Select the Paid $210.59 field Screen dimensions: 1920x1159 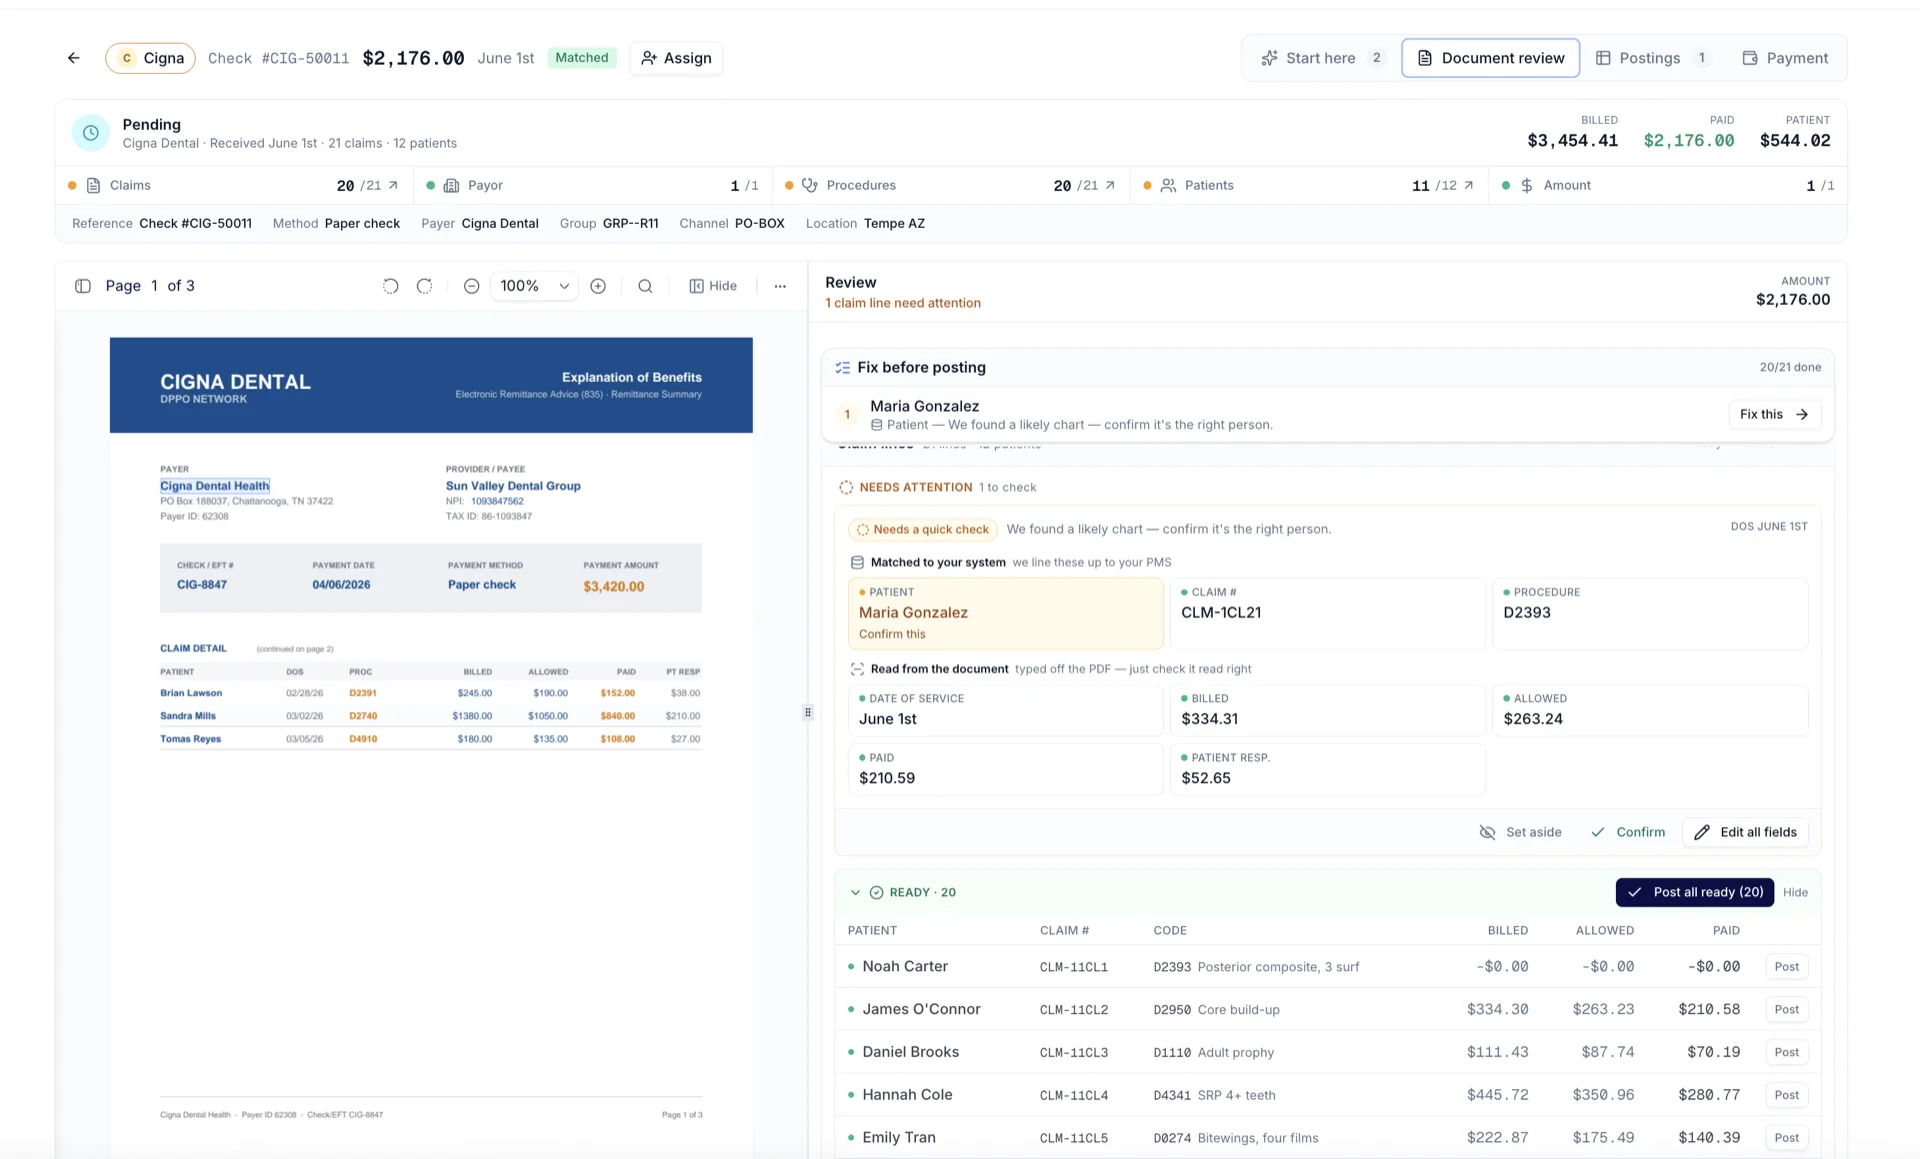(x=1005, y=769)
